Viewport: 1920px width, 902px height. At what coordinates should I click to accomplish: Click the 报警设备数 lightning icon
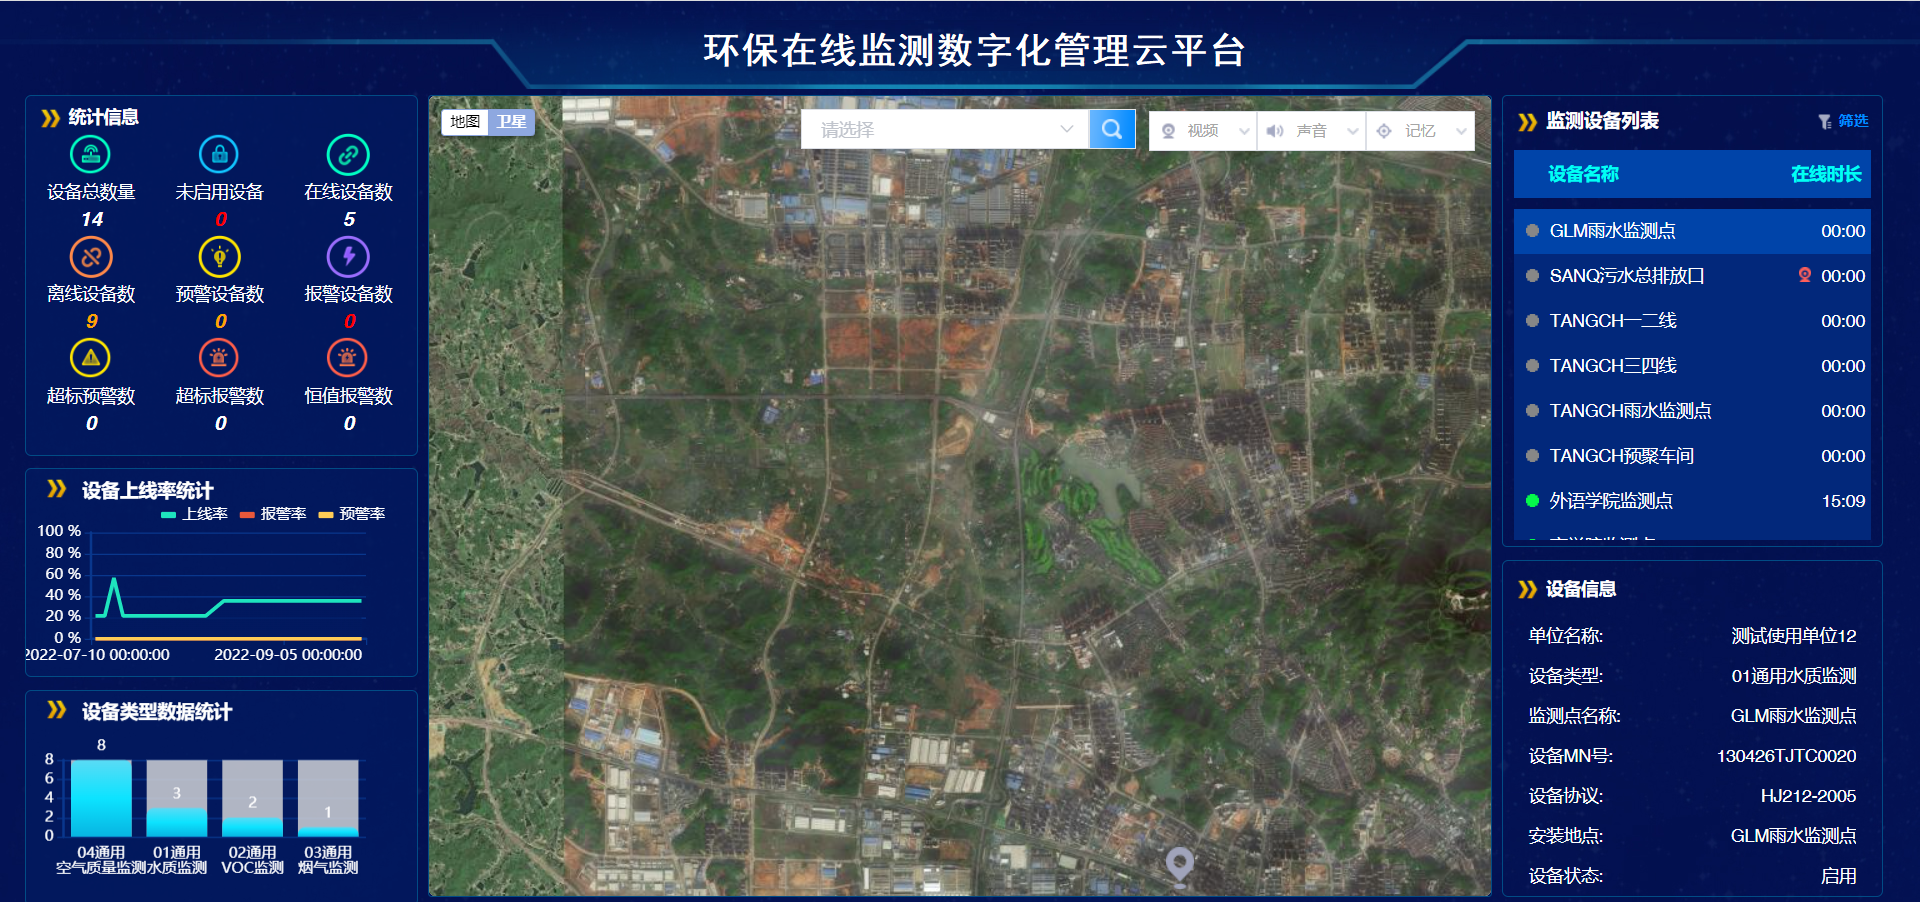point(348,257)
